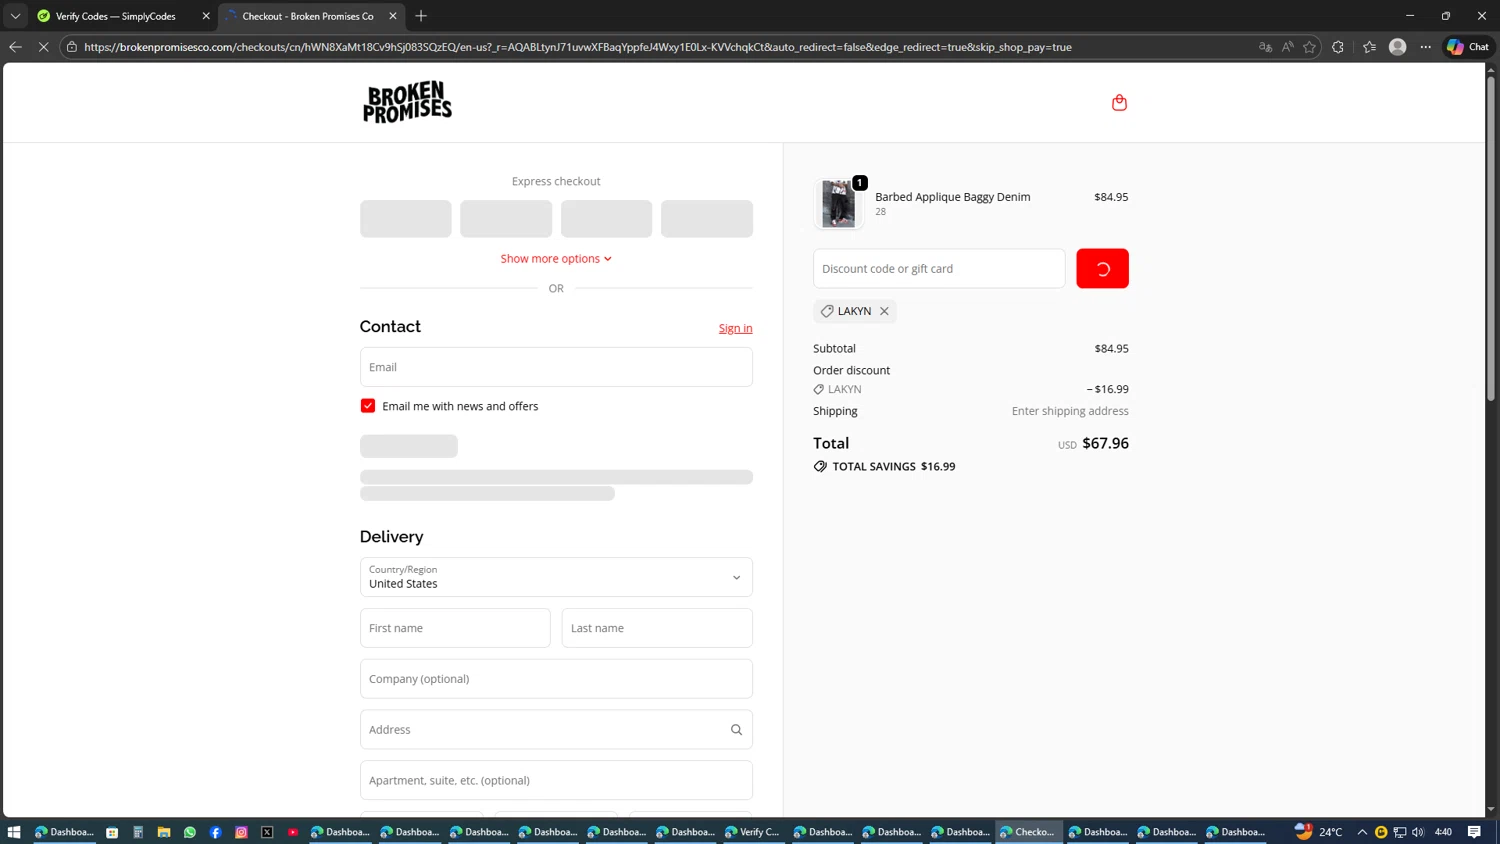The width and height of the screenshot is (1500, 844).
Task: Click the volume icon in system tray
Action: pos(1418,832)
